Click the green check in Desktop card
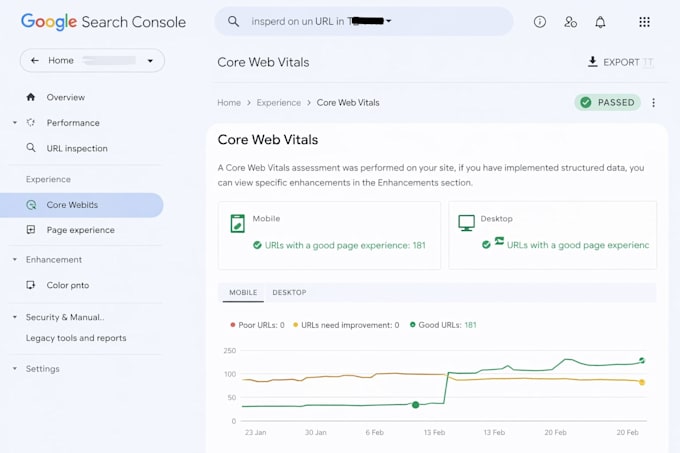This screenshot has width=680, height=453. pyautogui.click(x=486, y=245)
